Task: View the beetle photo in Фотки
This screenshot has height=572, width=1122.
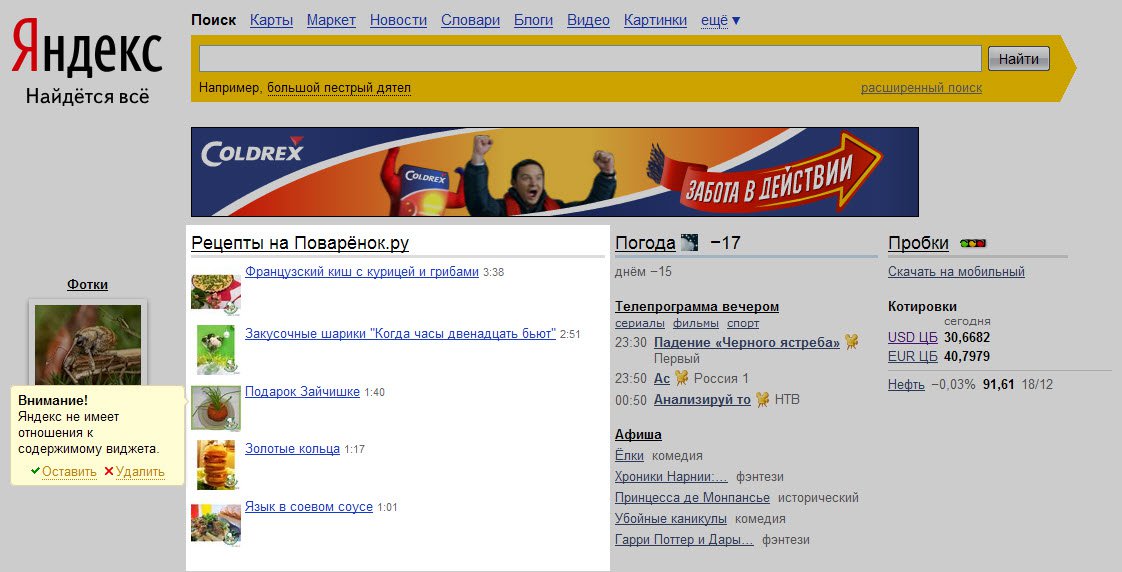Action: coord(88,344)
